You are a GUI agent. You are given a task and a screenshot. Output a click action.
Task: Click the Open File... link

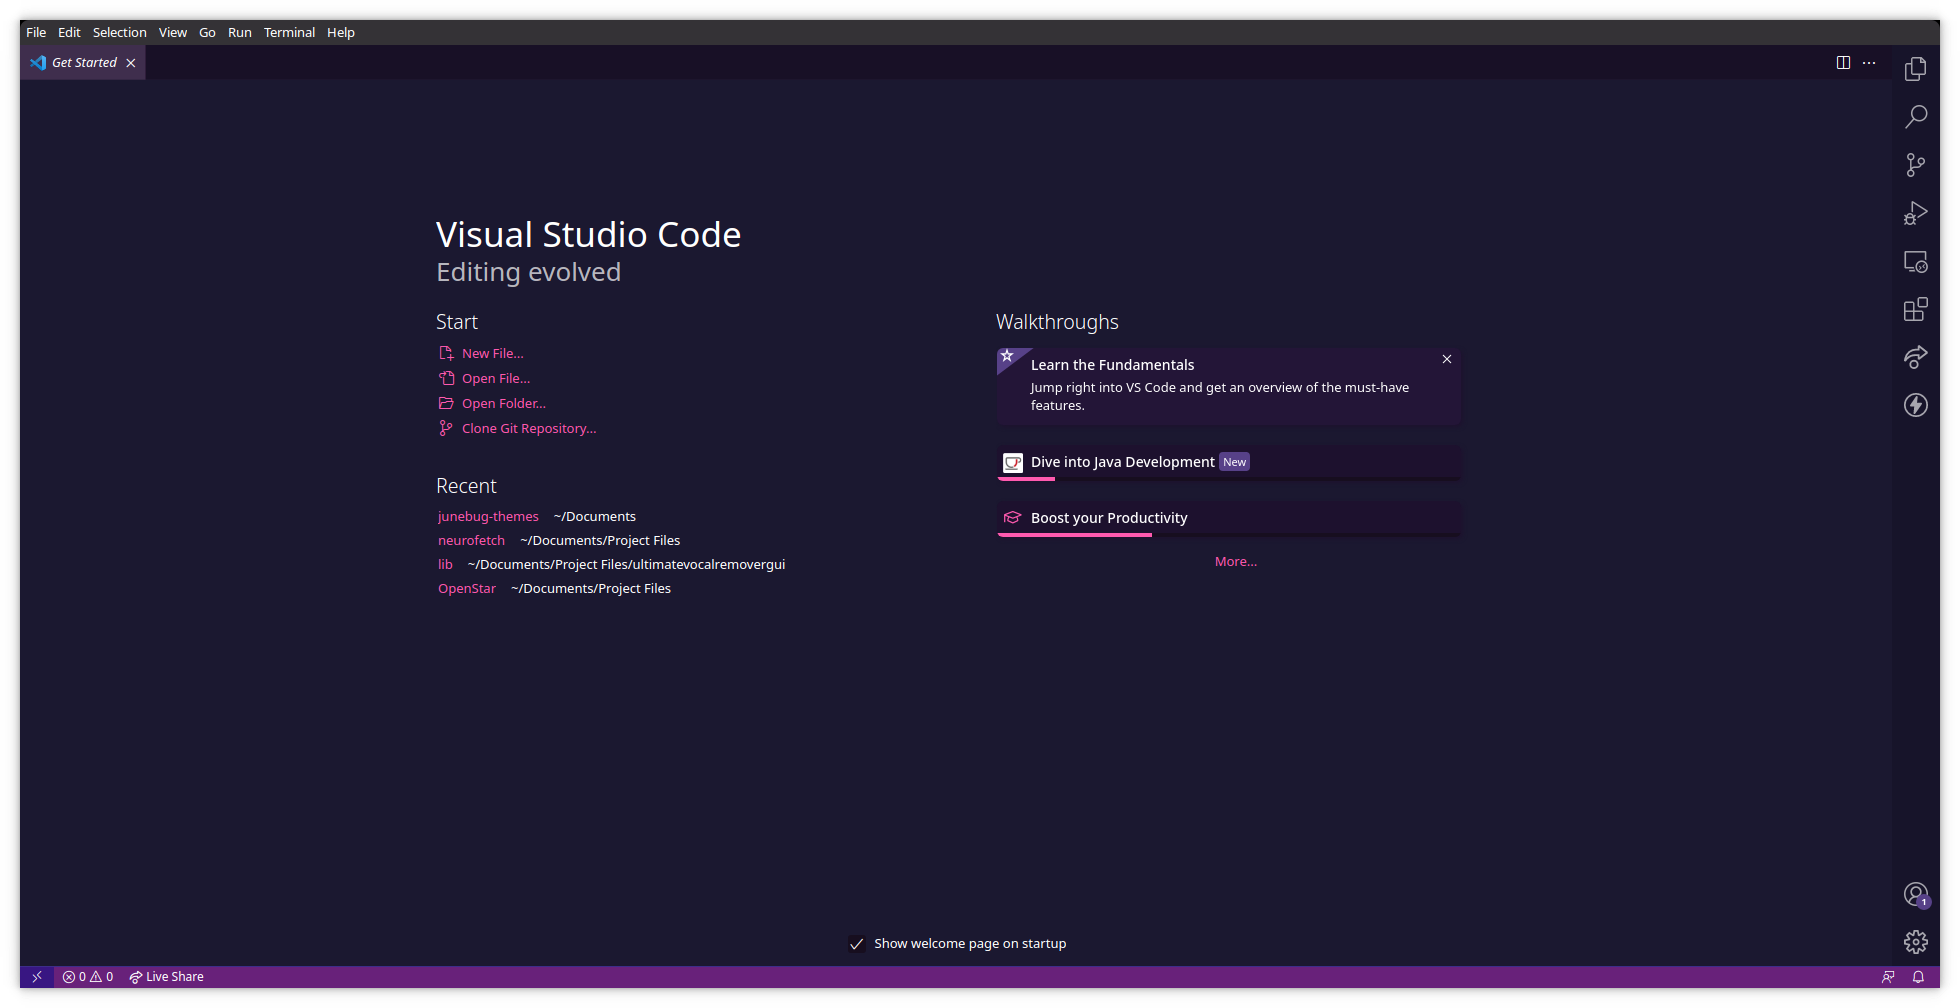(x=496, y=378)
